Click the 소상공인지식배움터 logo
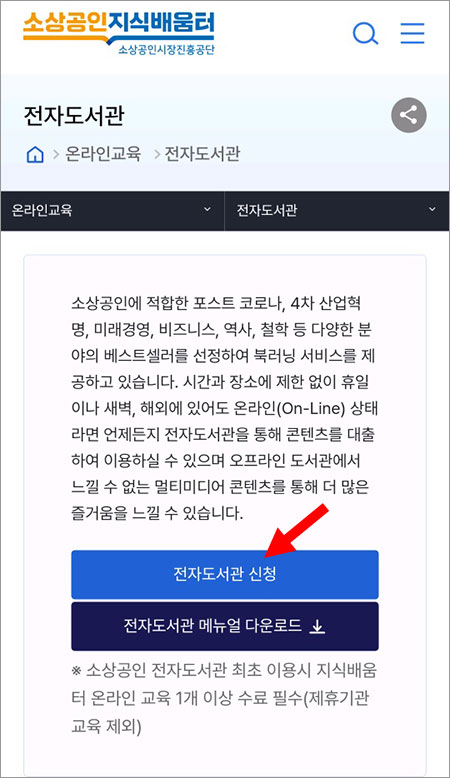This screenshot has width=450, height=778. (119, 28)
